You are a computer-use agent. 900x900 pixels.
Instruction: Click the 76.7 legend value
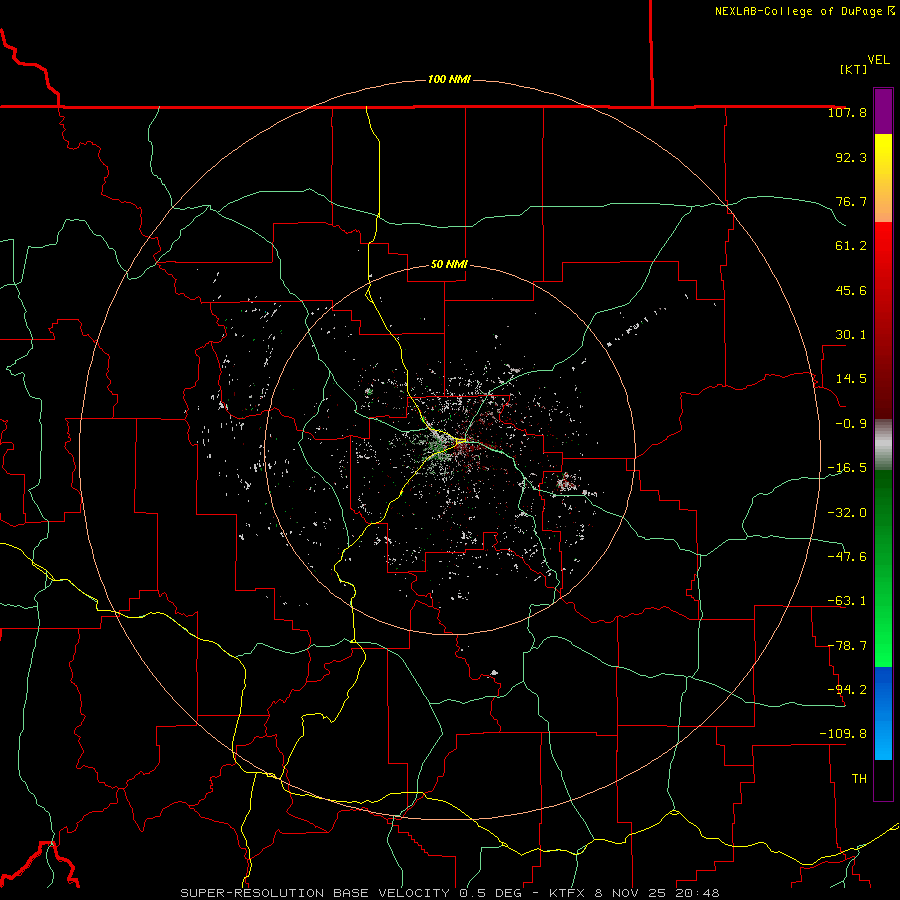[851, 201]
